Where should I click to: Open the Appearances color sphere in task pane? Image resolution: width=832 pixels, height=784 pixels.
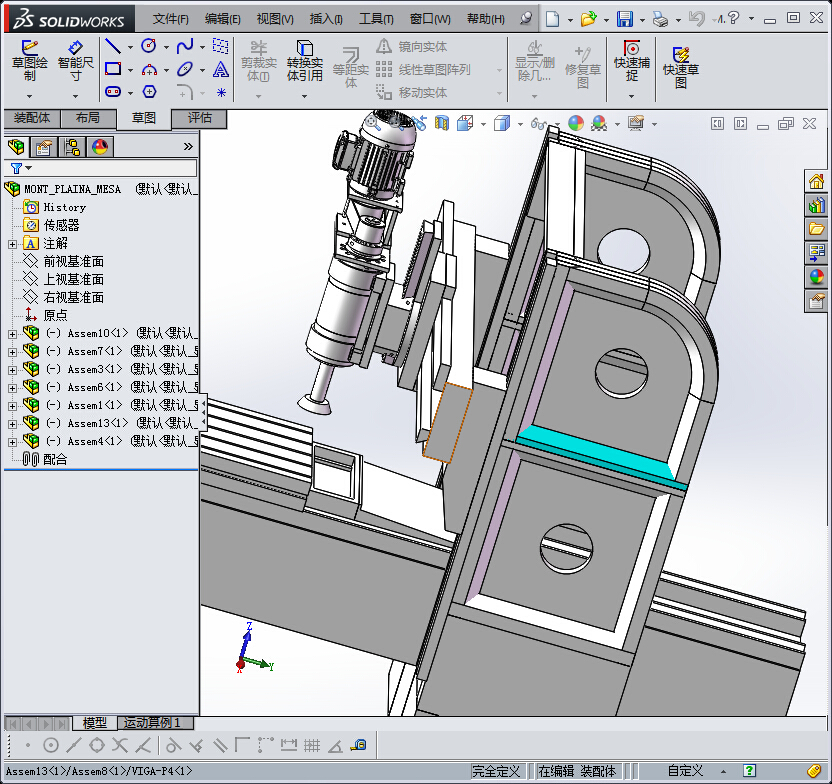(x=817, y=277)
